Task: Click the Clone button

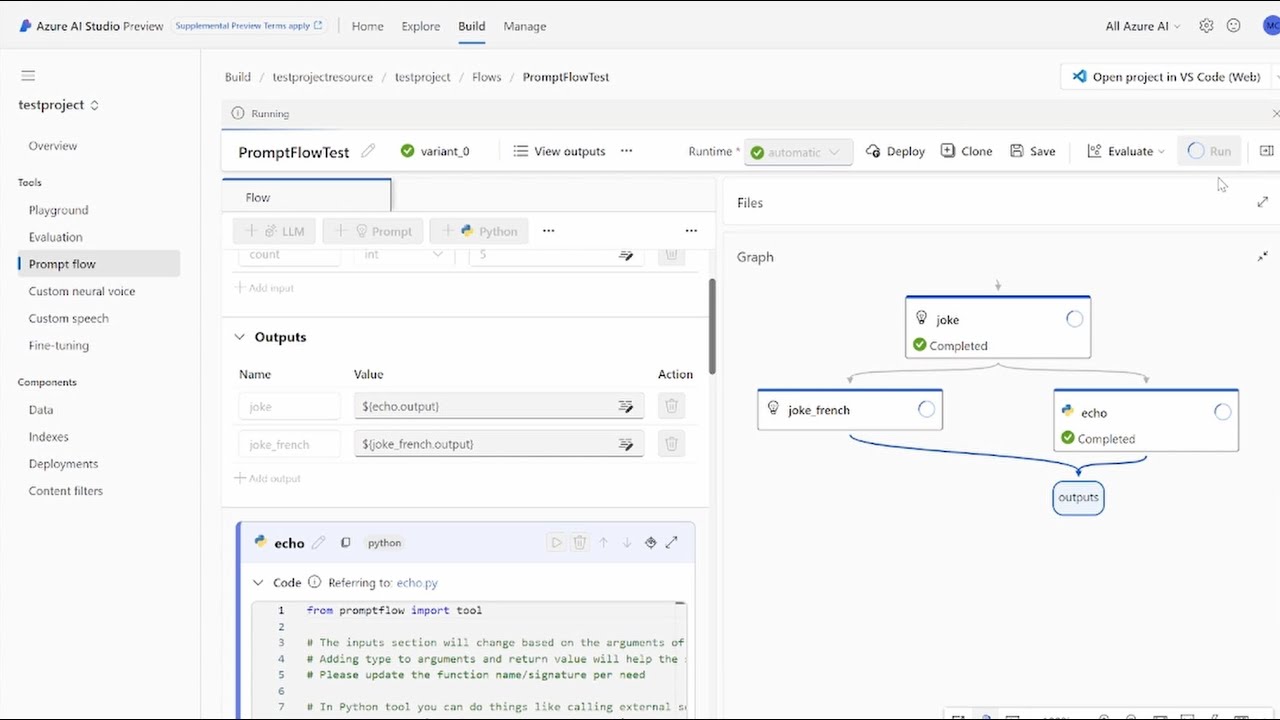Action: [967, 151]
